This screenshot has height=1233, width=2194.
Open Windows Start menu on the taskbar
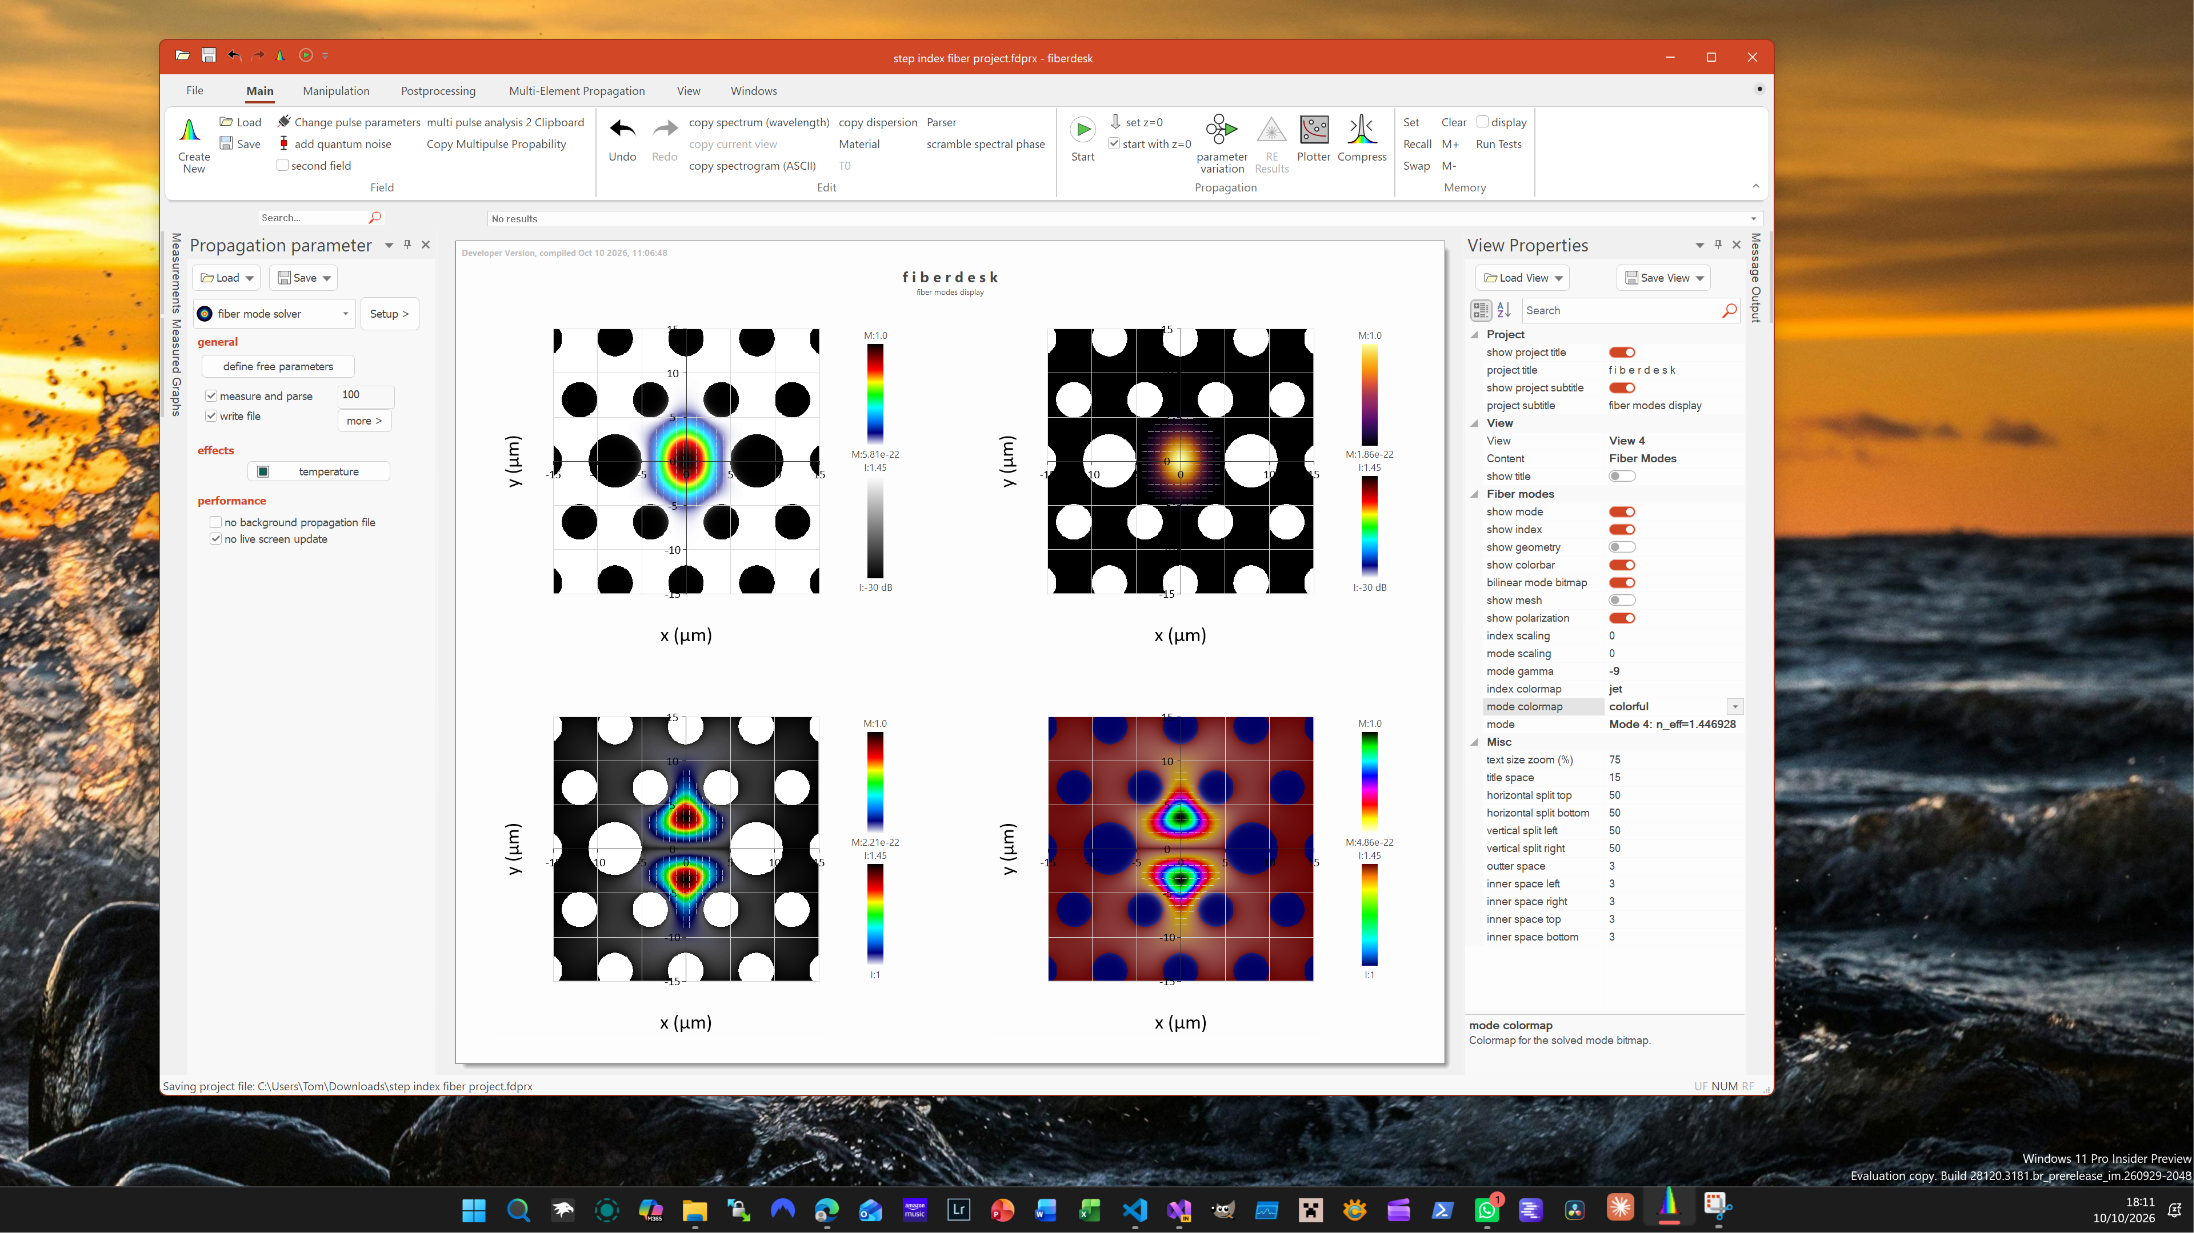pyautogui.click(x=474, y=1210)
